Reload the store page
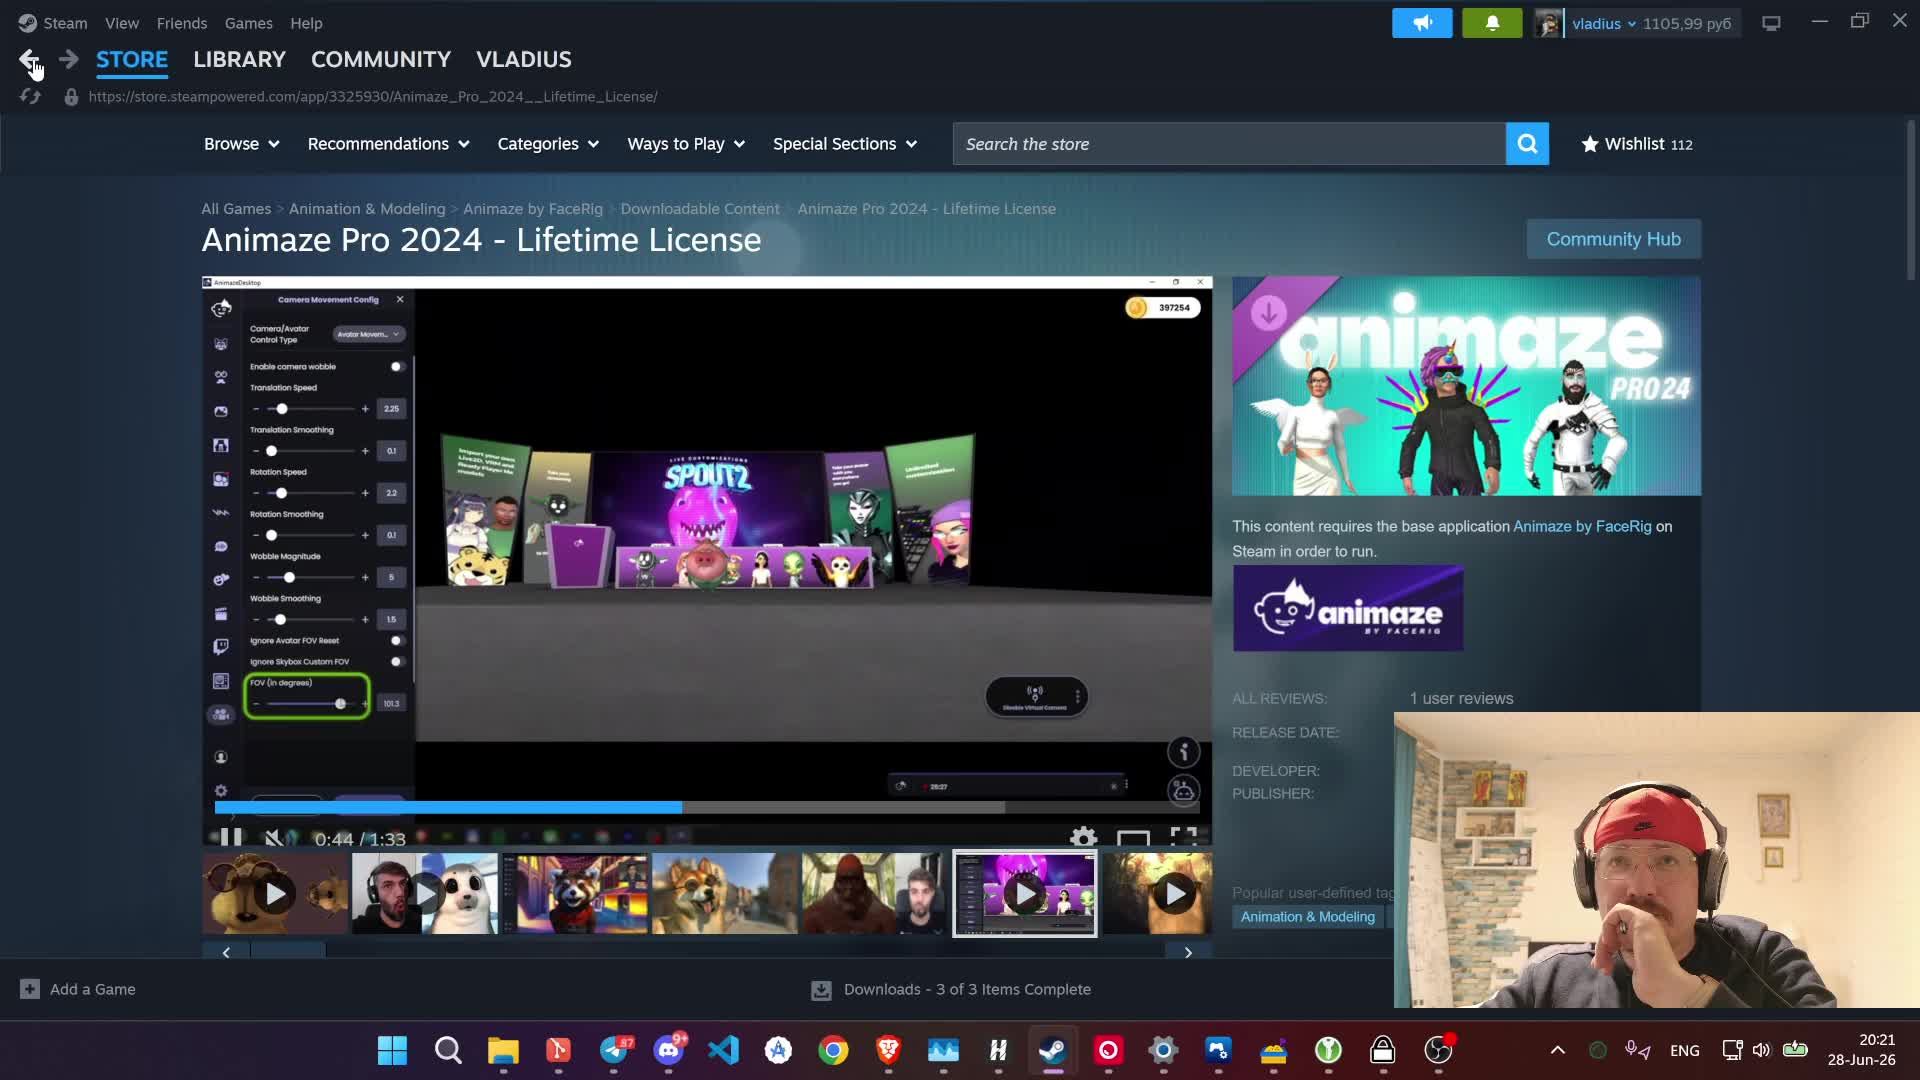This screenshot has width=1920, height=1080. tap(30, 97)
